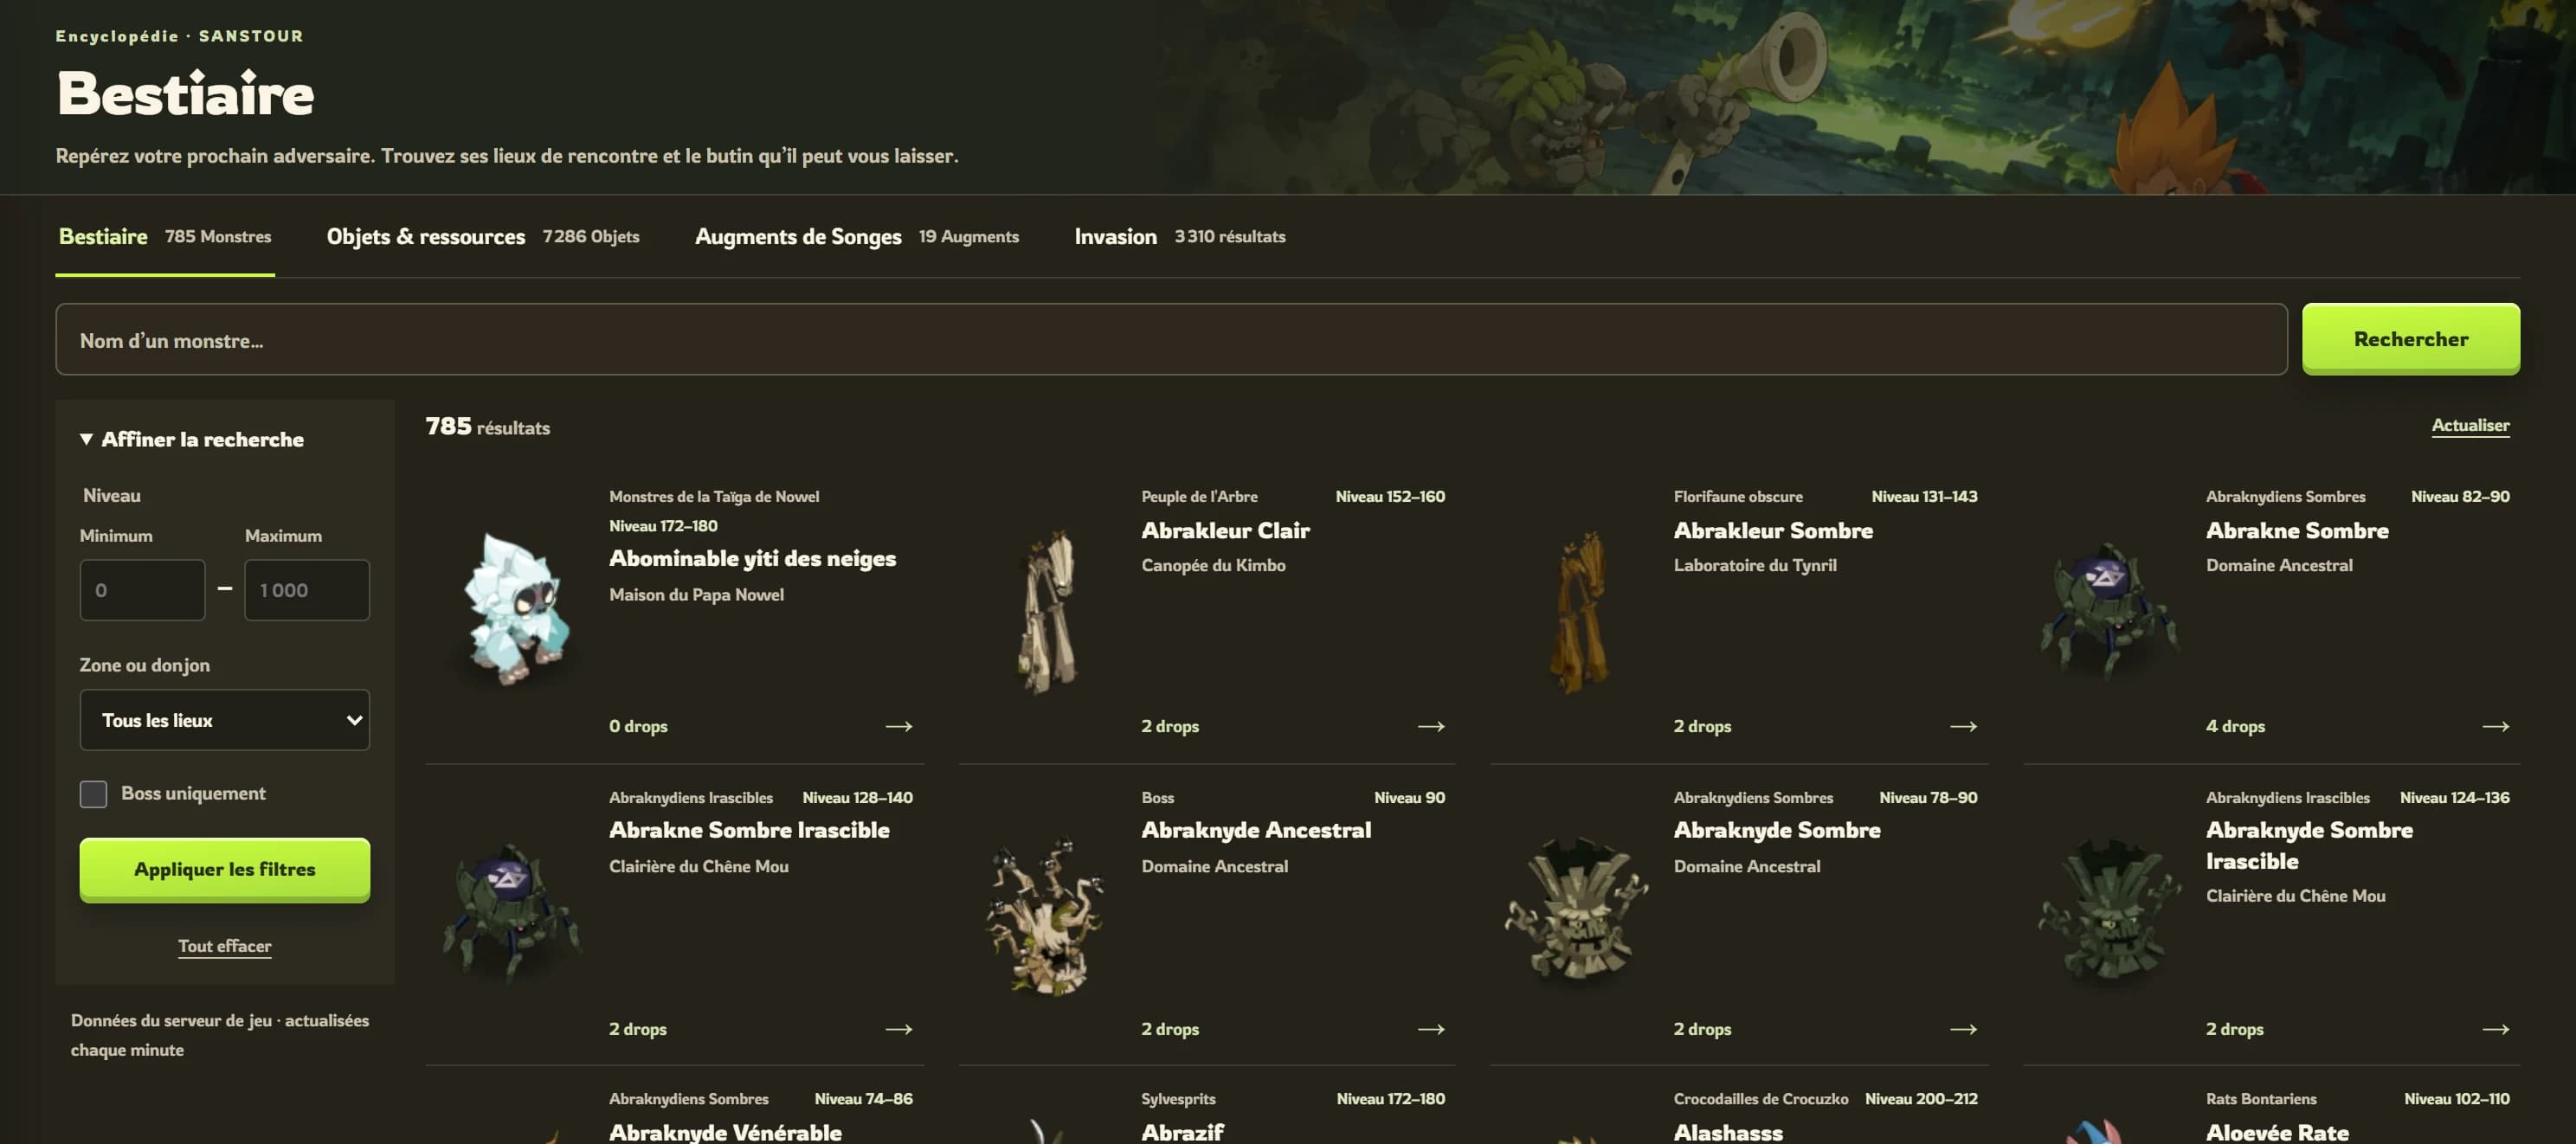Open the Augments de Songes tab
This screenshot has height=1144, width=2576.
[857, 237]
